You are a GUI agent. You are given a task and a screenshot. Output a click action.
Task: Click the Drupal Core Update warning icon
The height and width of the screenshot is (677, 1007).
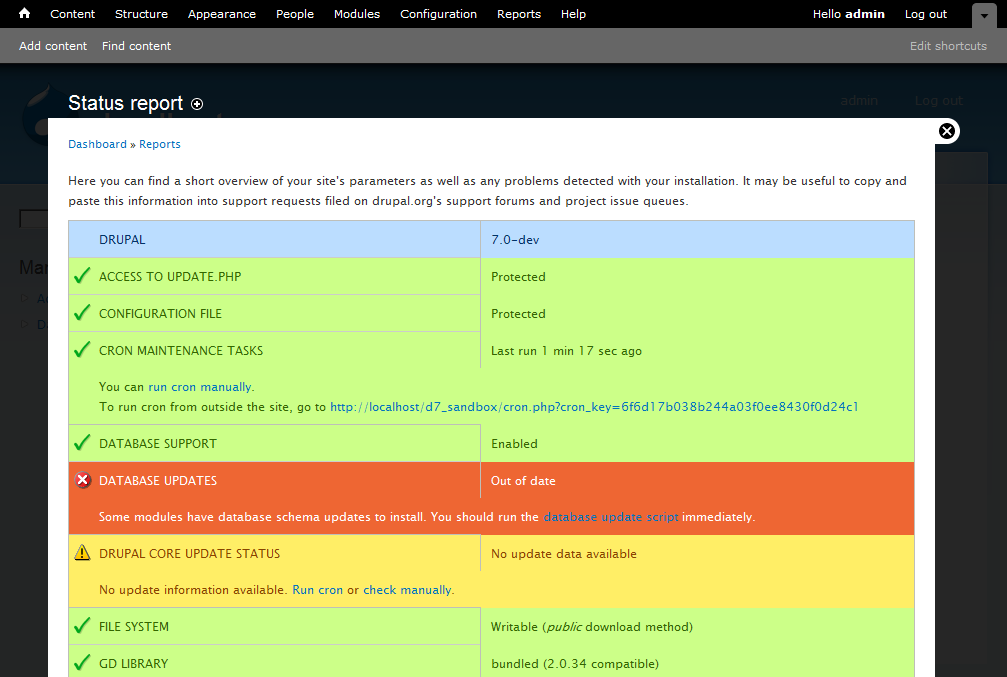(x=83, y=553)
